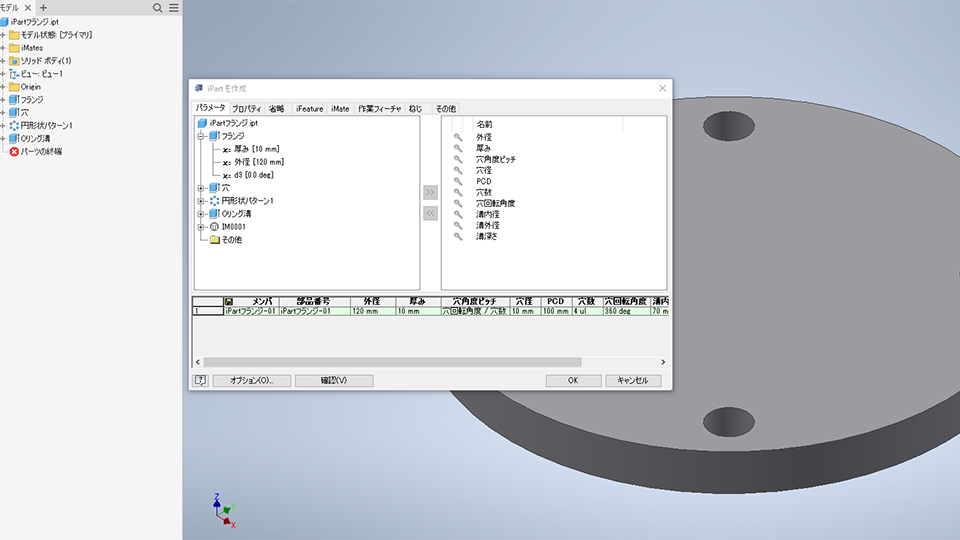Collapse the フランジ node in the dialog tree
The width and height of the screenshot is (960, 540).
click(x=201, y=136)
